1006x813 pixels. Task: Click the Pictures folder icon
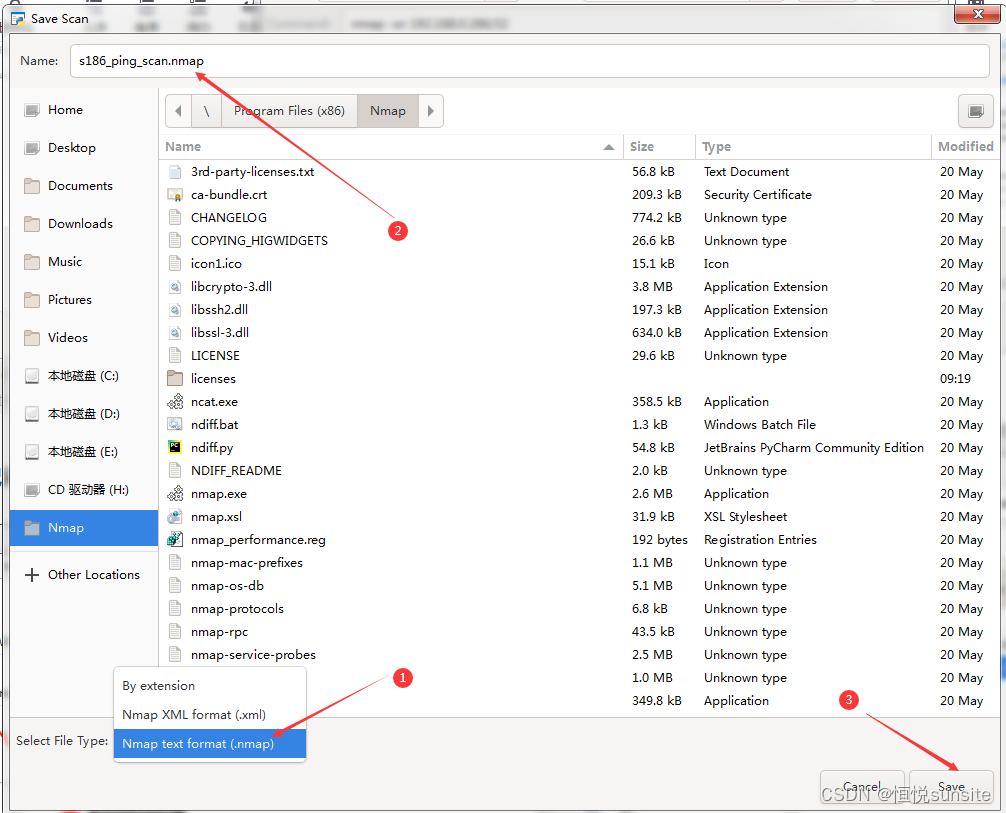[x=31, y=300]
